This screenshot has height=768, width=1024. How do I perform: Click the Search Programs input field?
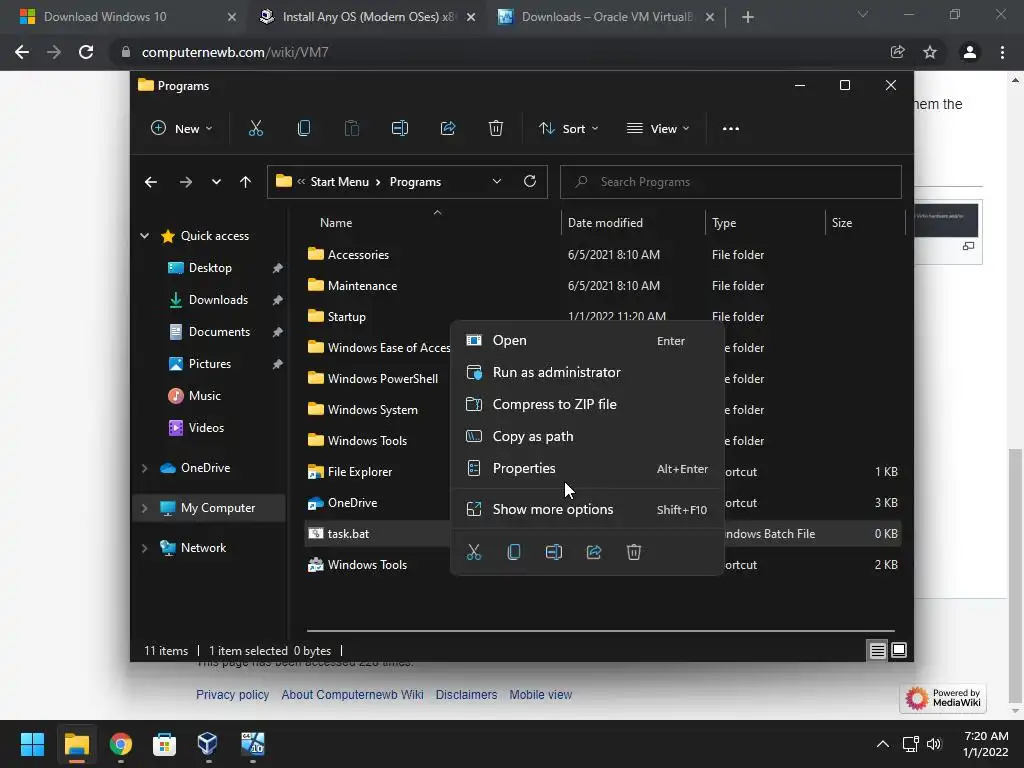point(731,182)
